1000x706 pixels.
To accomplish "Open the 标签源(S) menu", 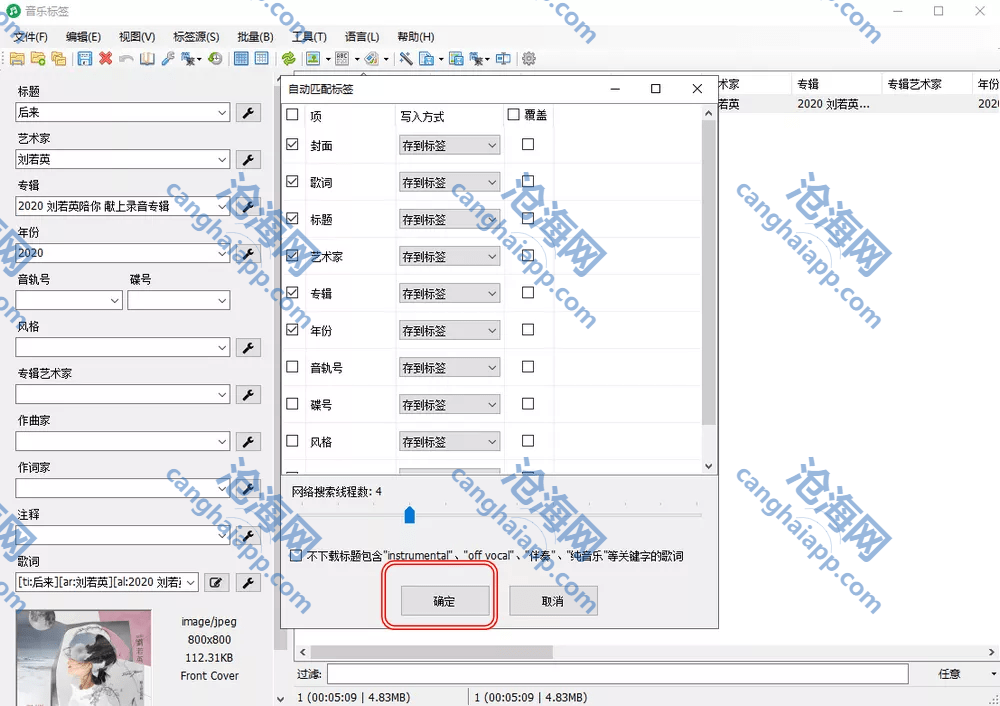I will 195,37.
